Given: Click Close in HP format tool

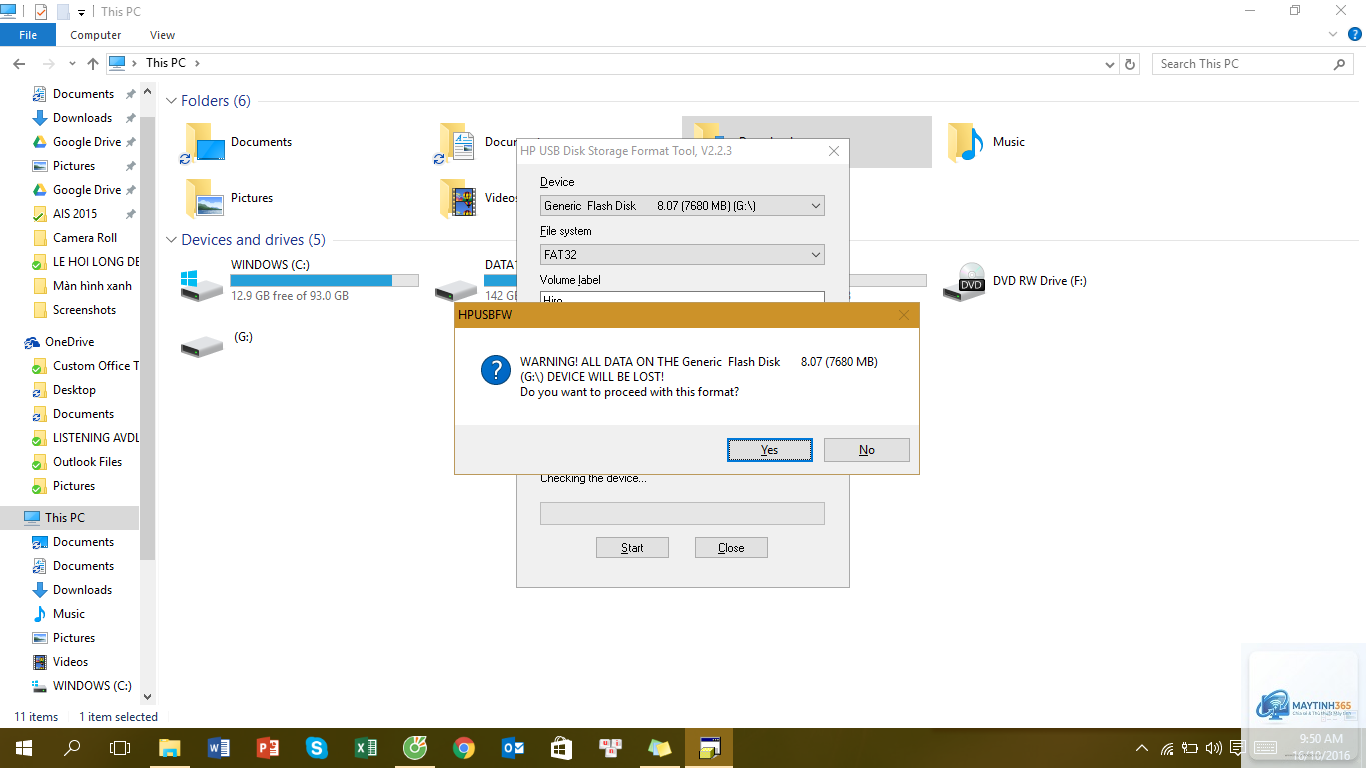Looking at the screenshot, I should 731,548.
